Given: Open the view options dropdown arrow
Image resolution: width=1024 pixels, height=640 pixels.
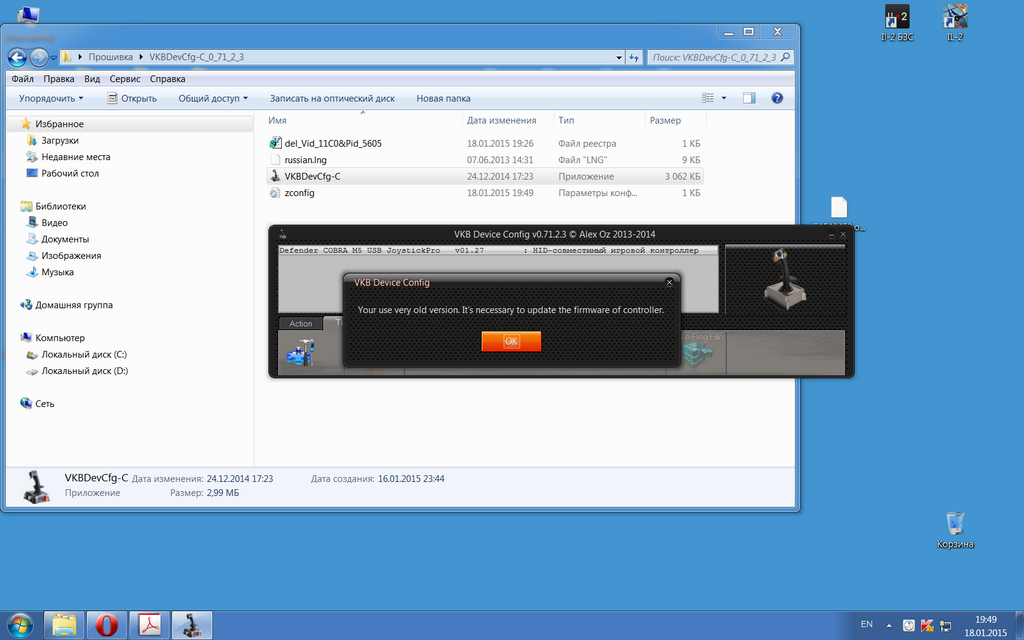Looking at the screenshot, I should click(724, 98).
